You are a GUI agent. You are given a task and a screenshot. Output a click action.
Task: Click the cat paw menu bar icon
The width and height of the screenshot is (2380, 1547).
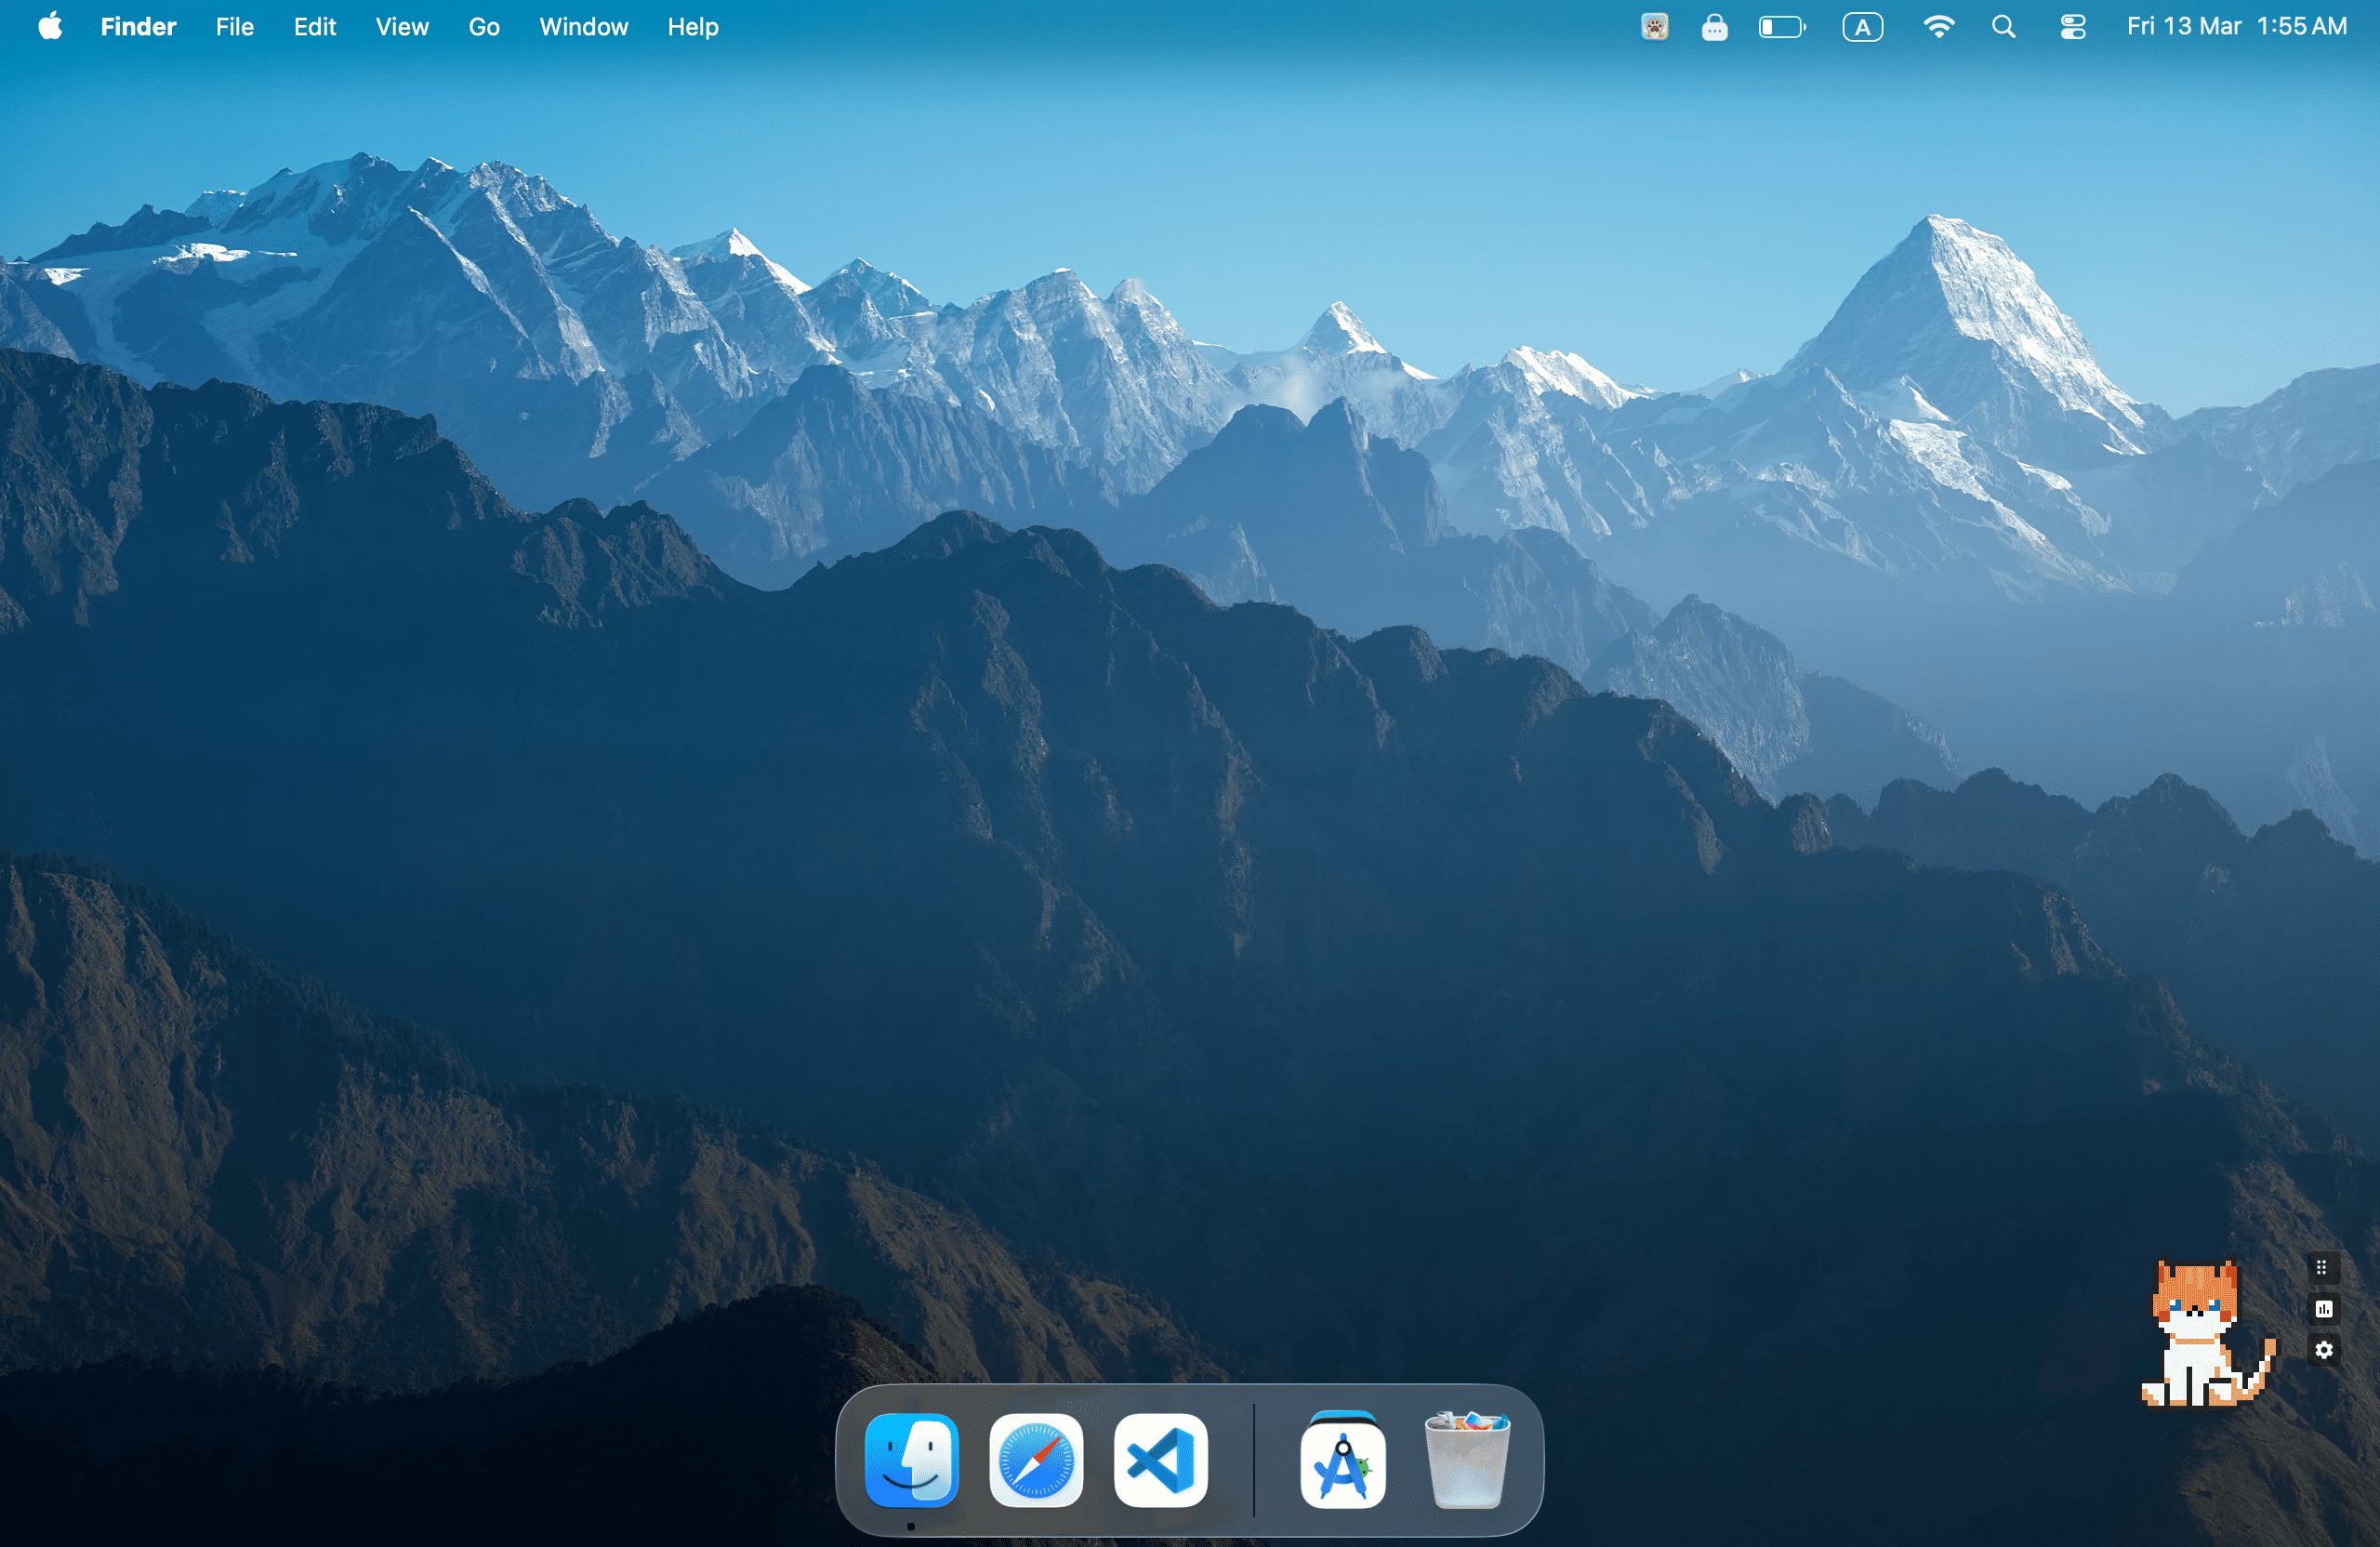coord(1654,27)
